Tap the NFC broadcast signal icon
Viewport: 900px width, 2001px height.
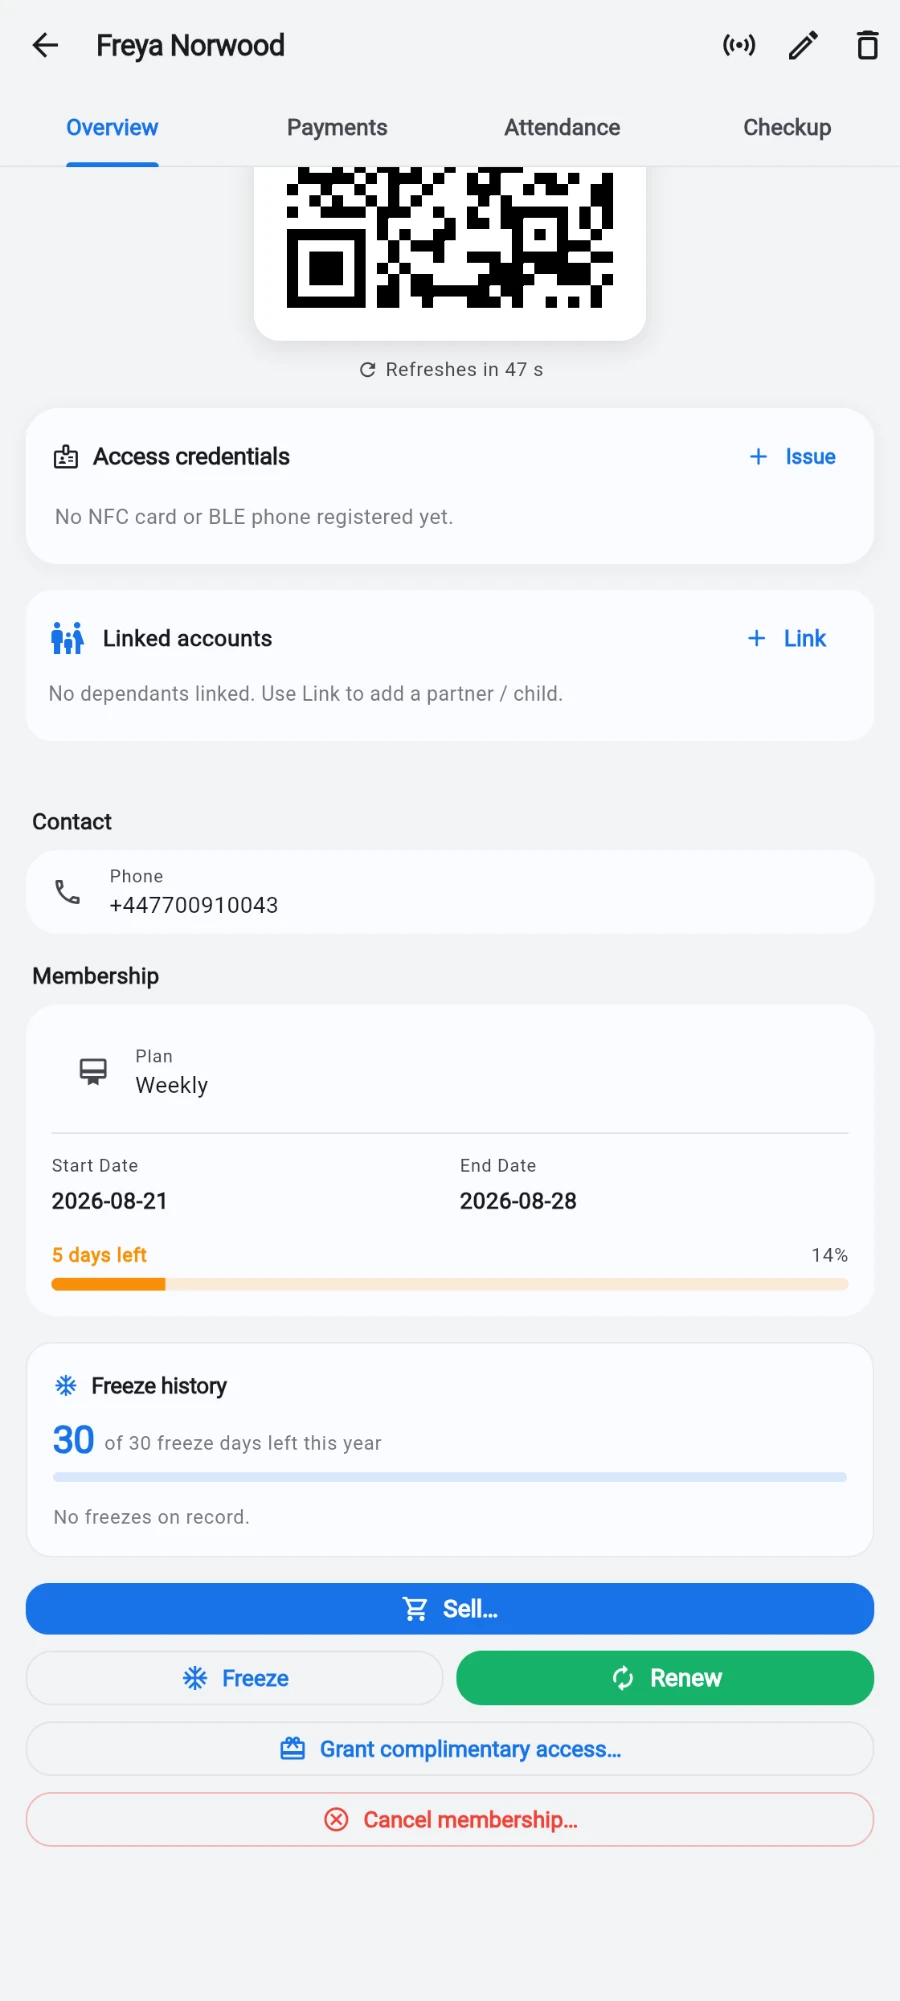(x=739, y=45)
